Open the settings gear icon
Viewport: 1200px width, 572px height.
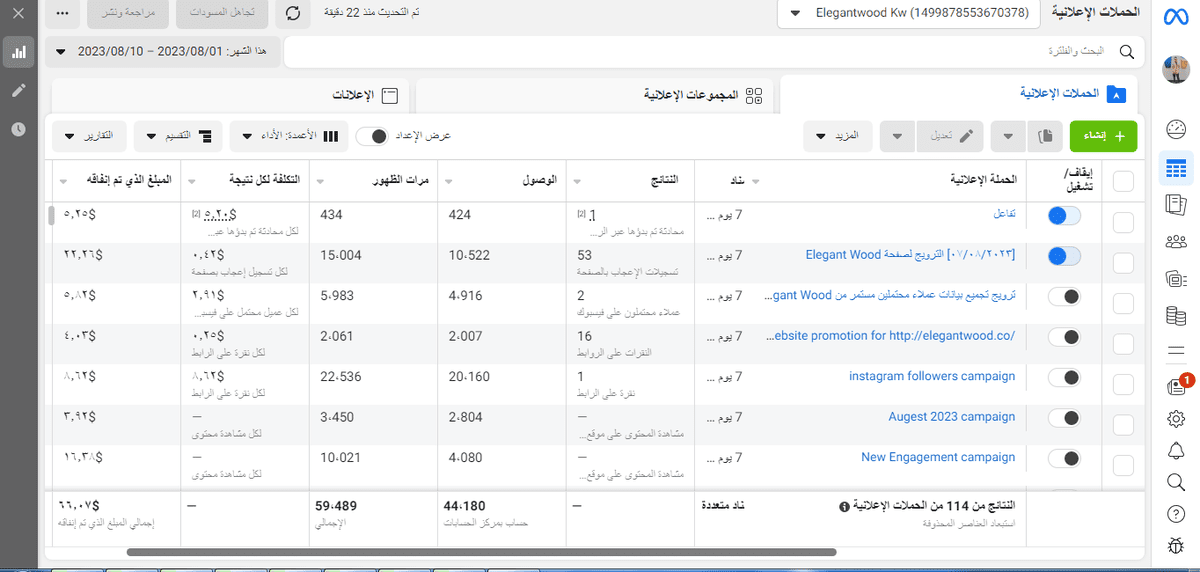coord(1175,418)
